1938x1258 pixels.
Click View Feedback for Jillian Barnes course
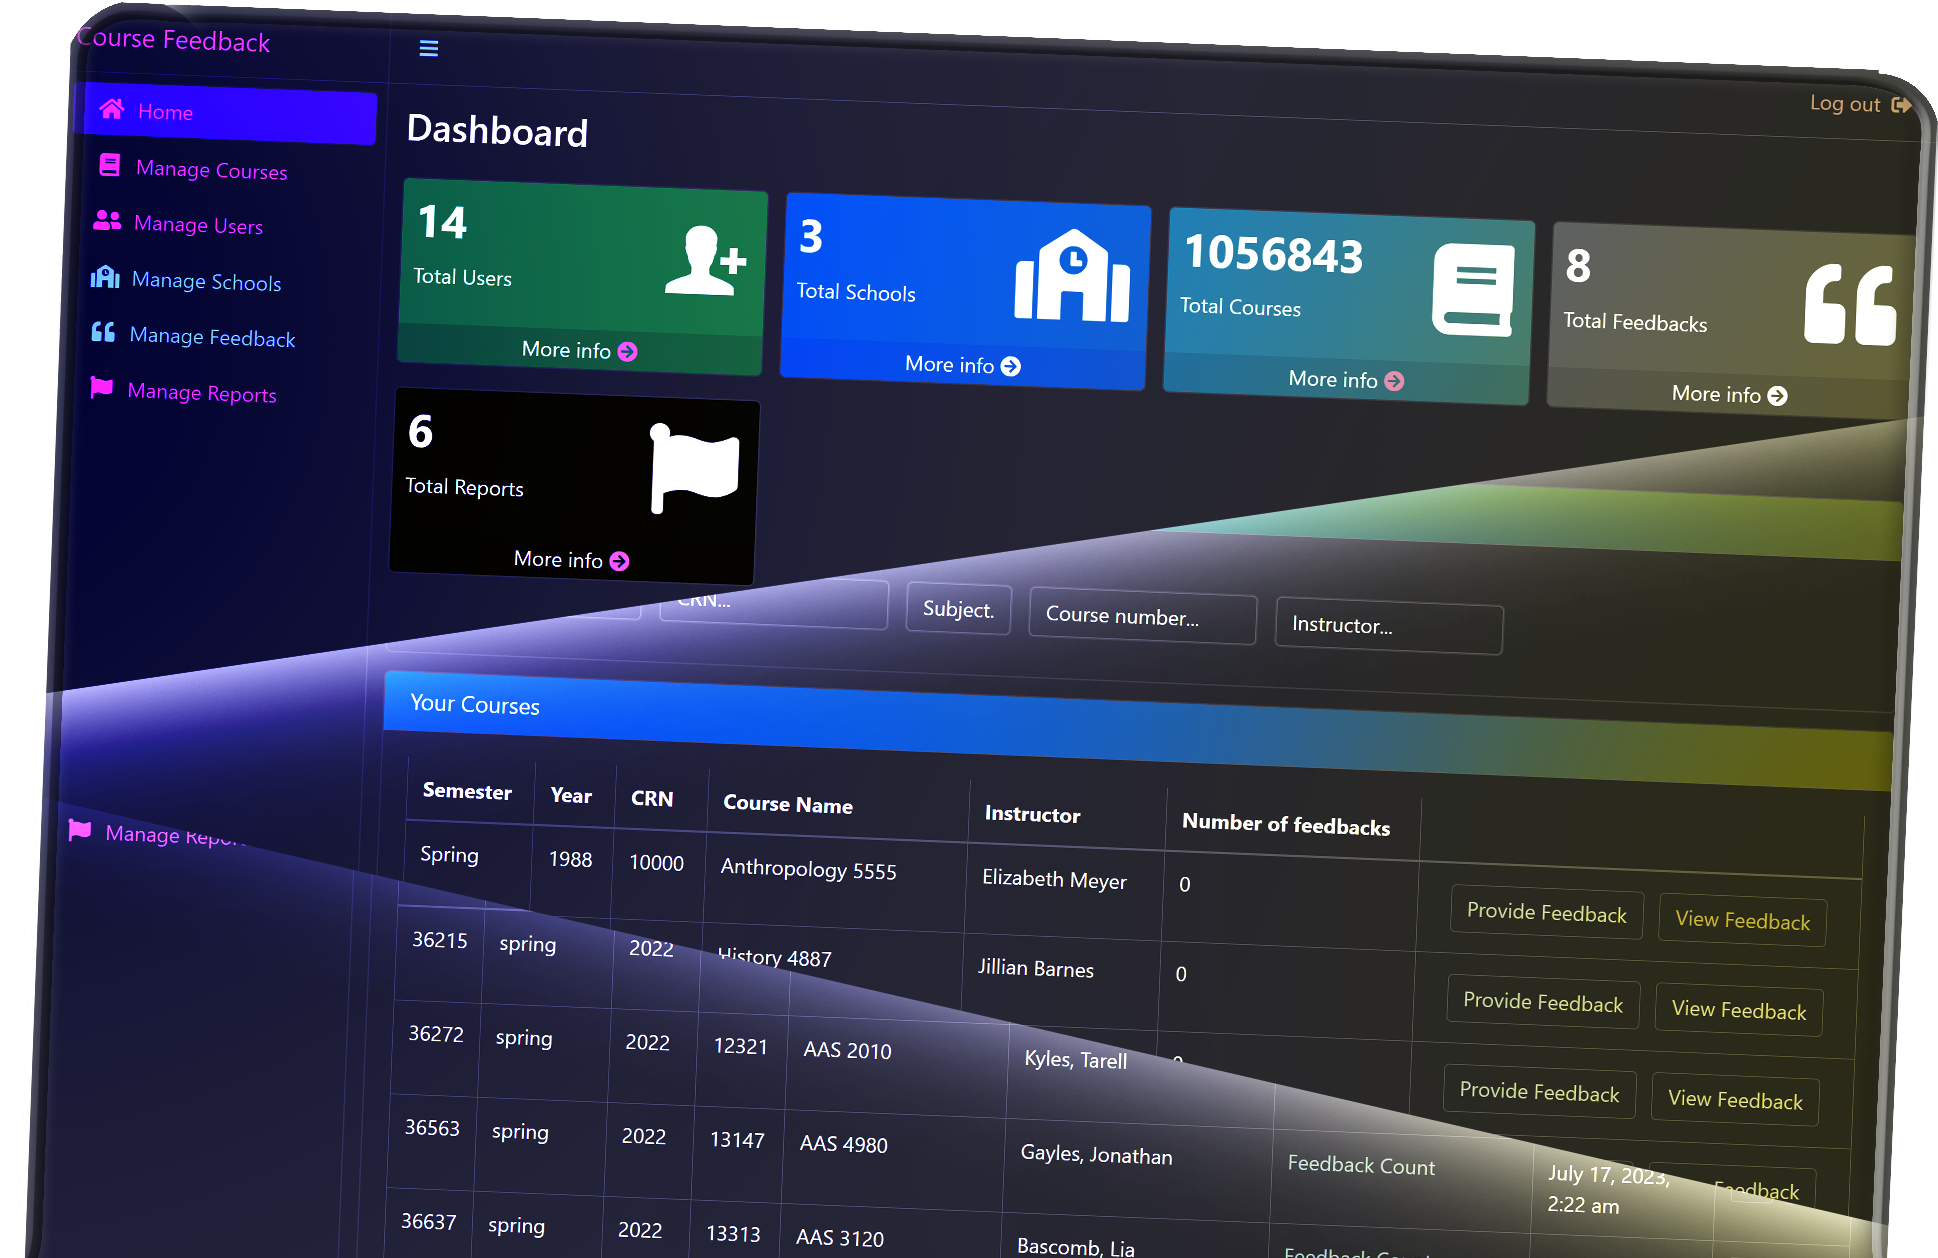coord(1738,1011)
